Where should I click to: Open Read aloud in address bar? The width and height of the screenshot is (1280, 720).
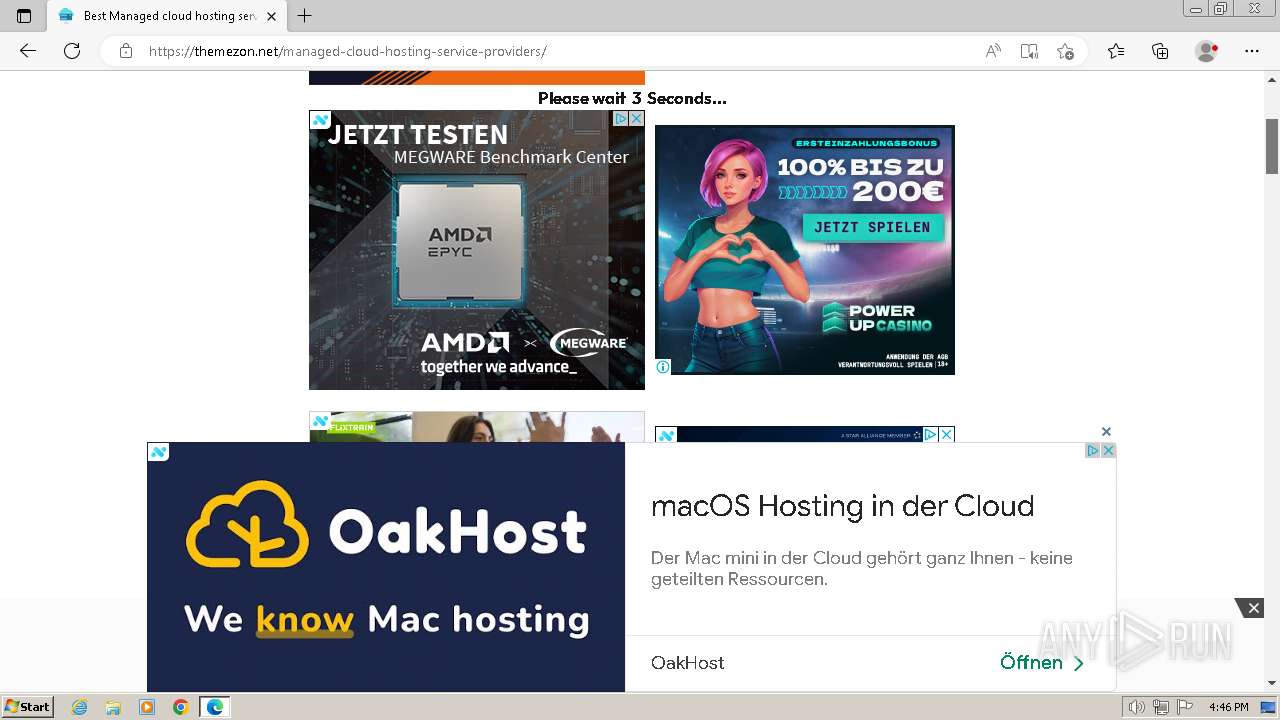pos(993,51)
